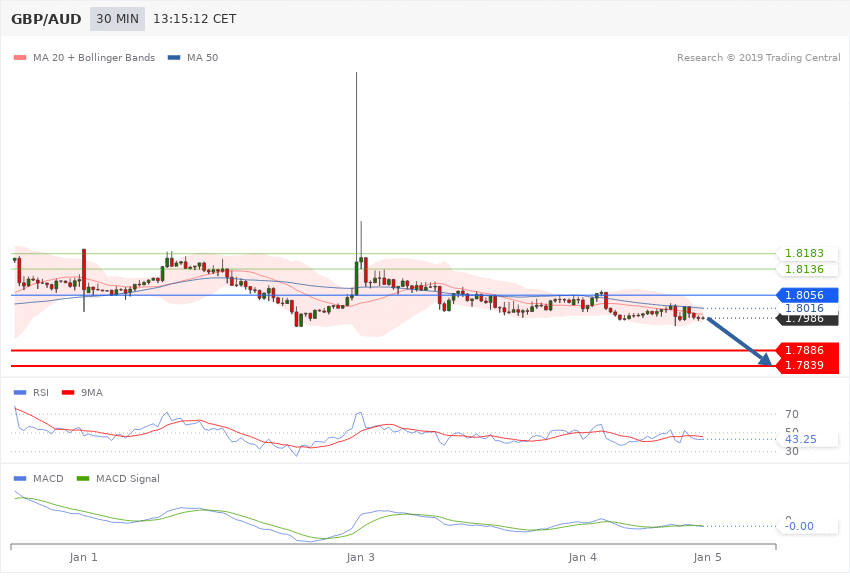
Task: Click the 1.8056 pivot price tag
Action: click(x=808, y=295)
